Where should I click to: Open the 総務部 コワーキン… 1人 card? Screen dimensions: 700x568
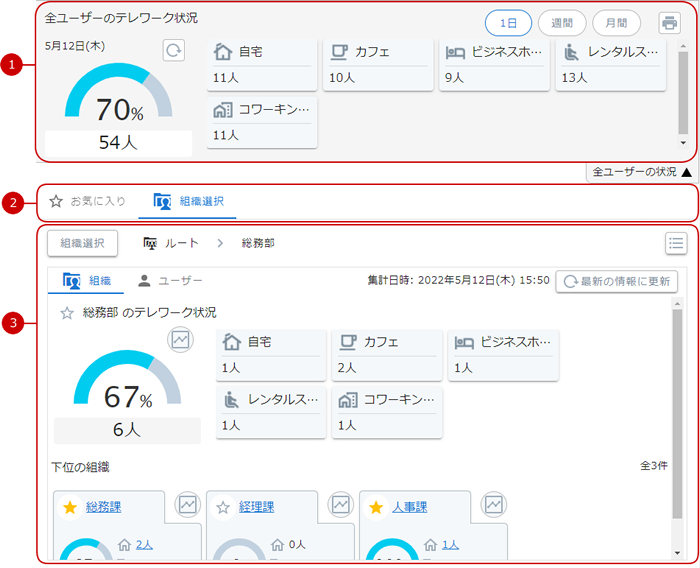[387, 413]
